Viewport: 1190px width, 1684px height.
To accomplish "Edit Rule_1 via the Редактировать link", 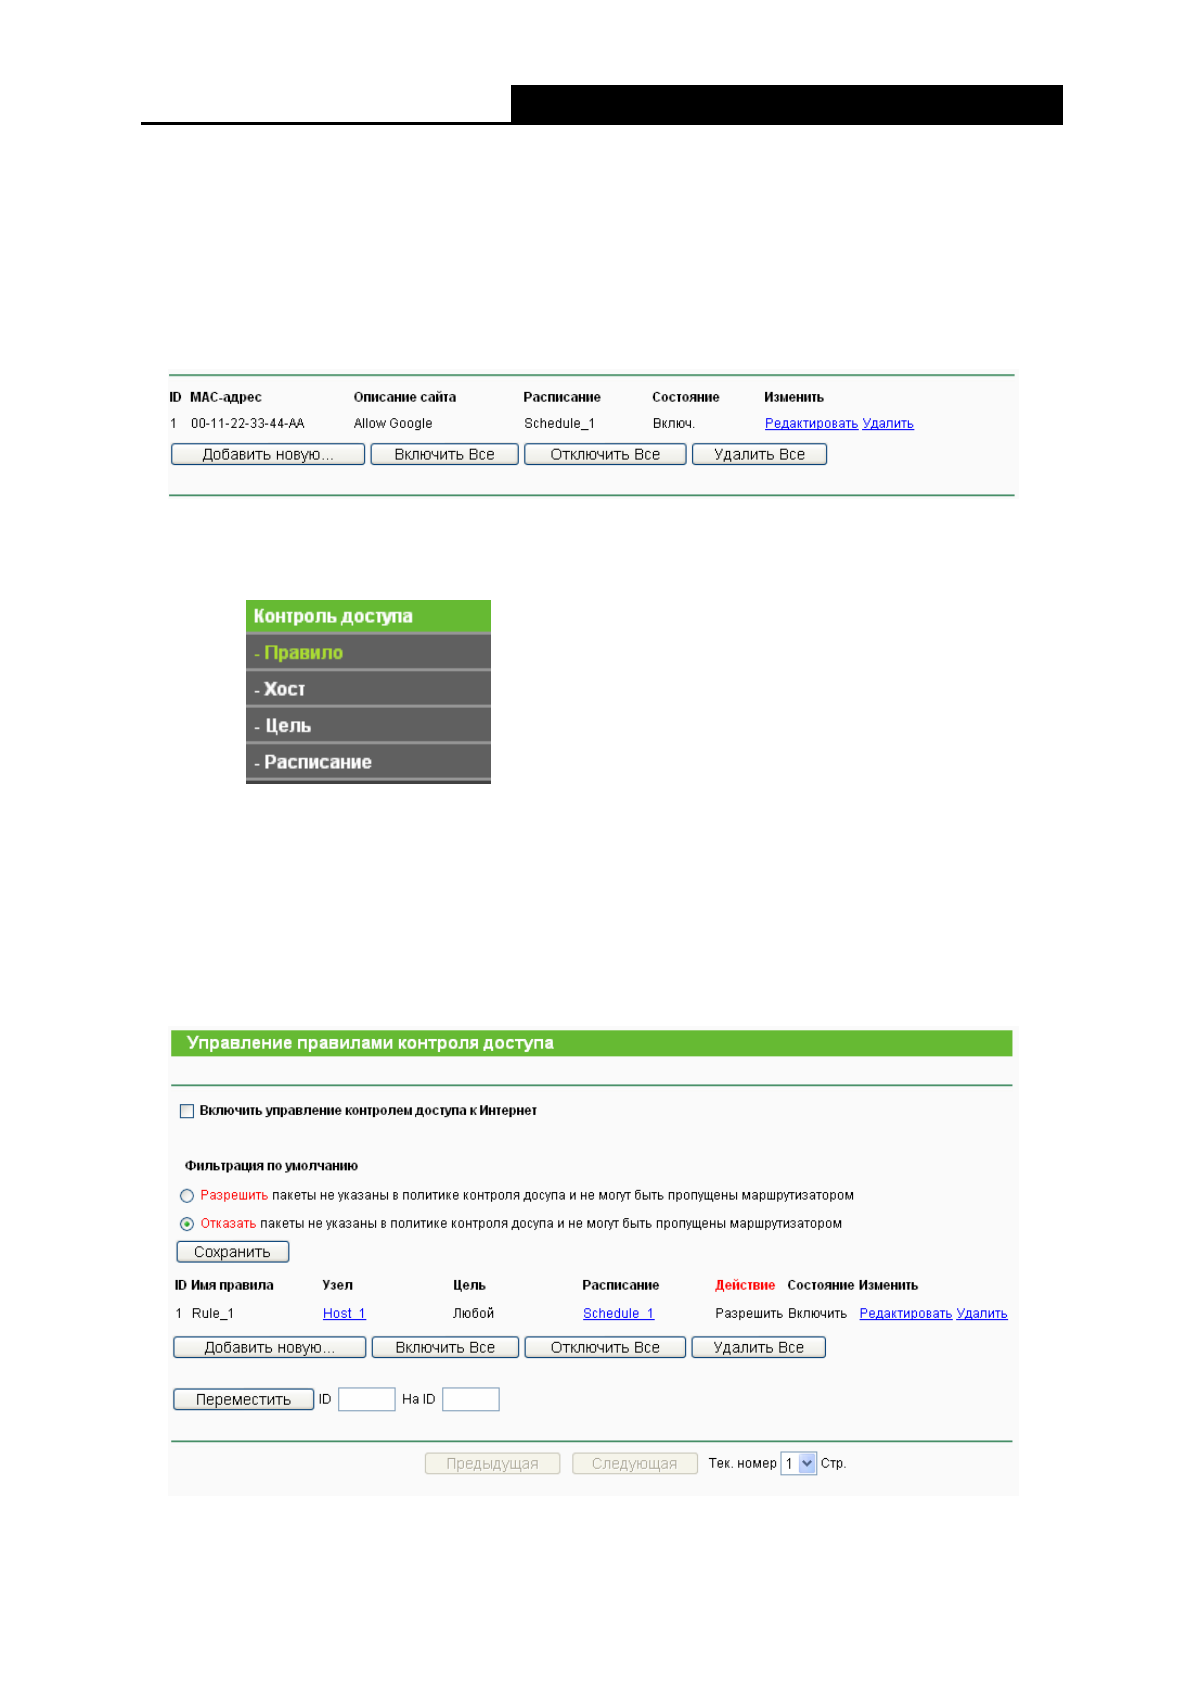I will click(905, 1314).
